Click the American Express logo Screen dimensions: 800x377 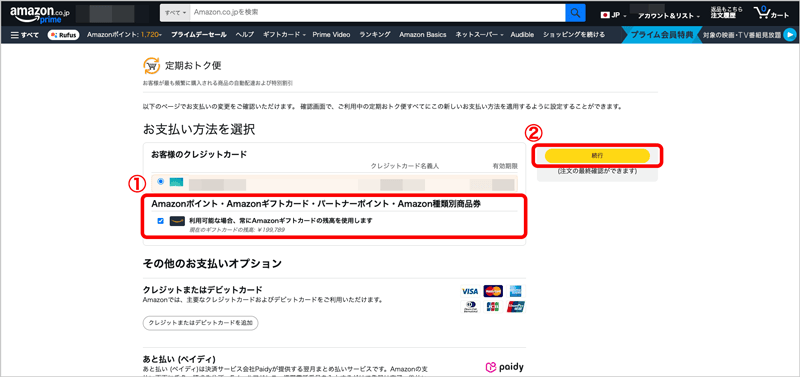point(516,291)
